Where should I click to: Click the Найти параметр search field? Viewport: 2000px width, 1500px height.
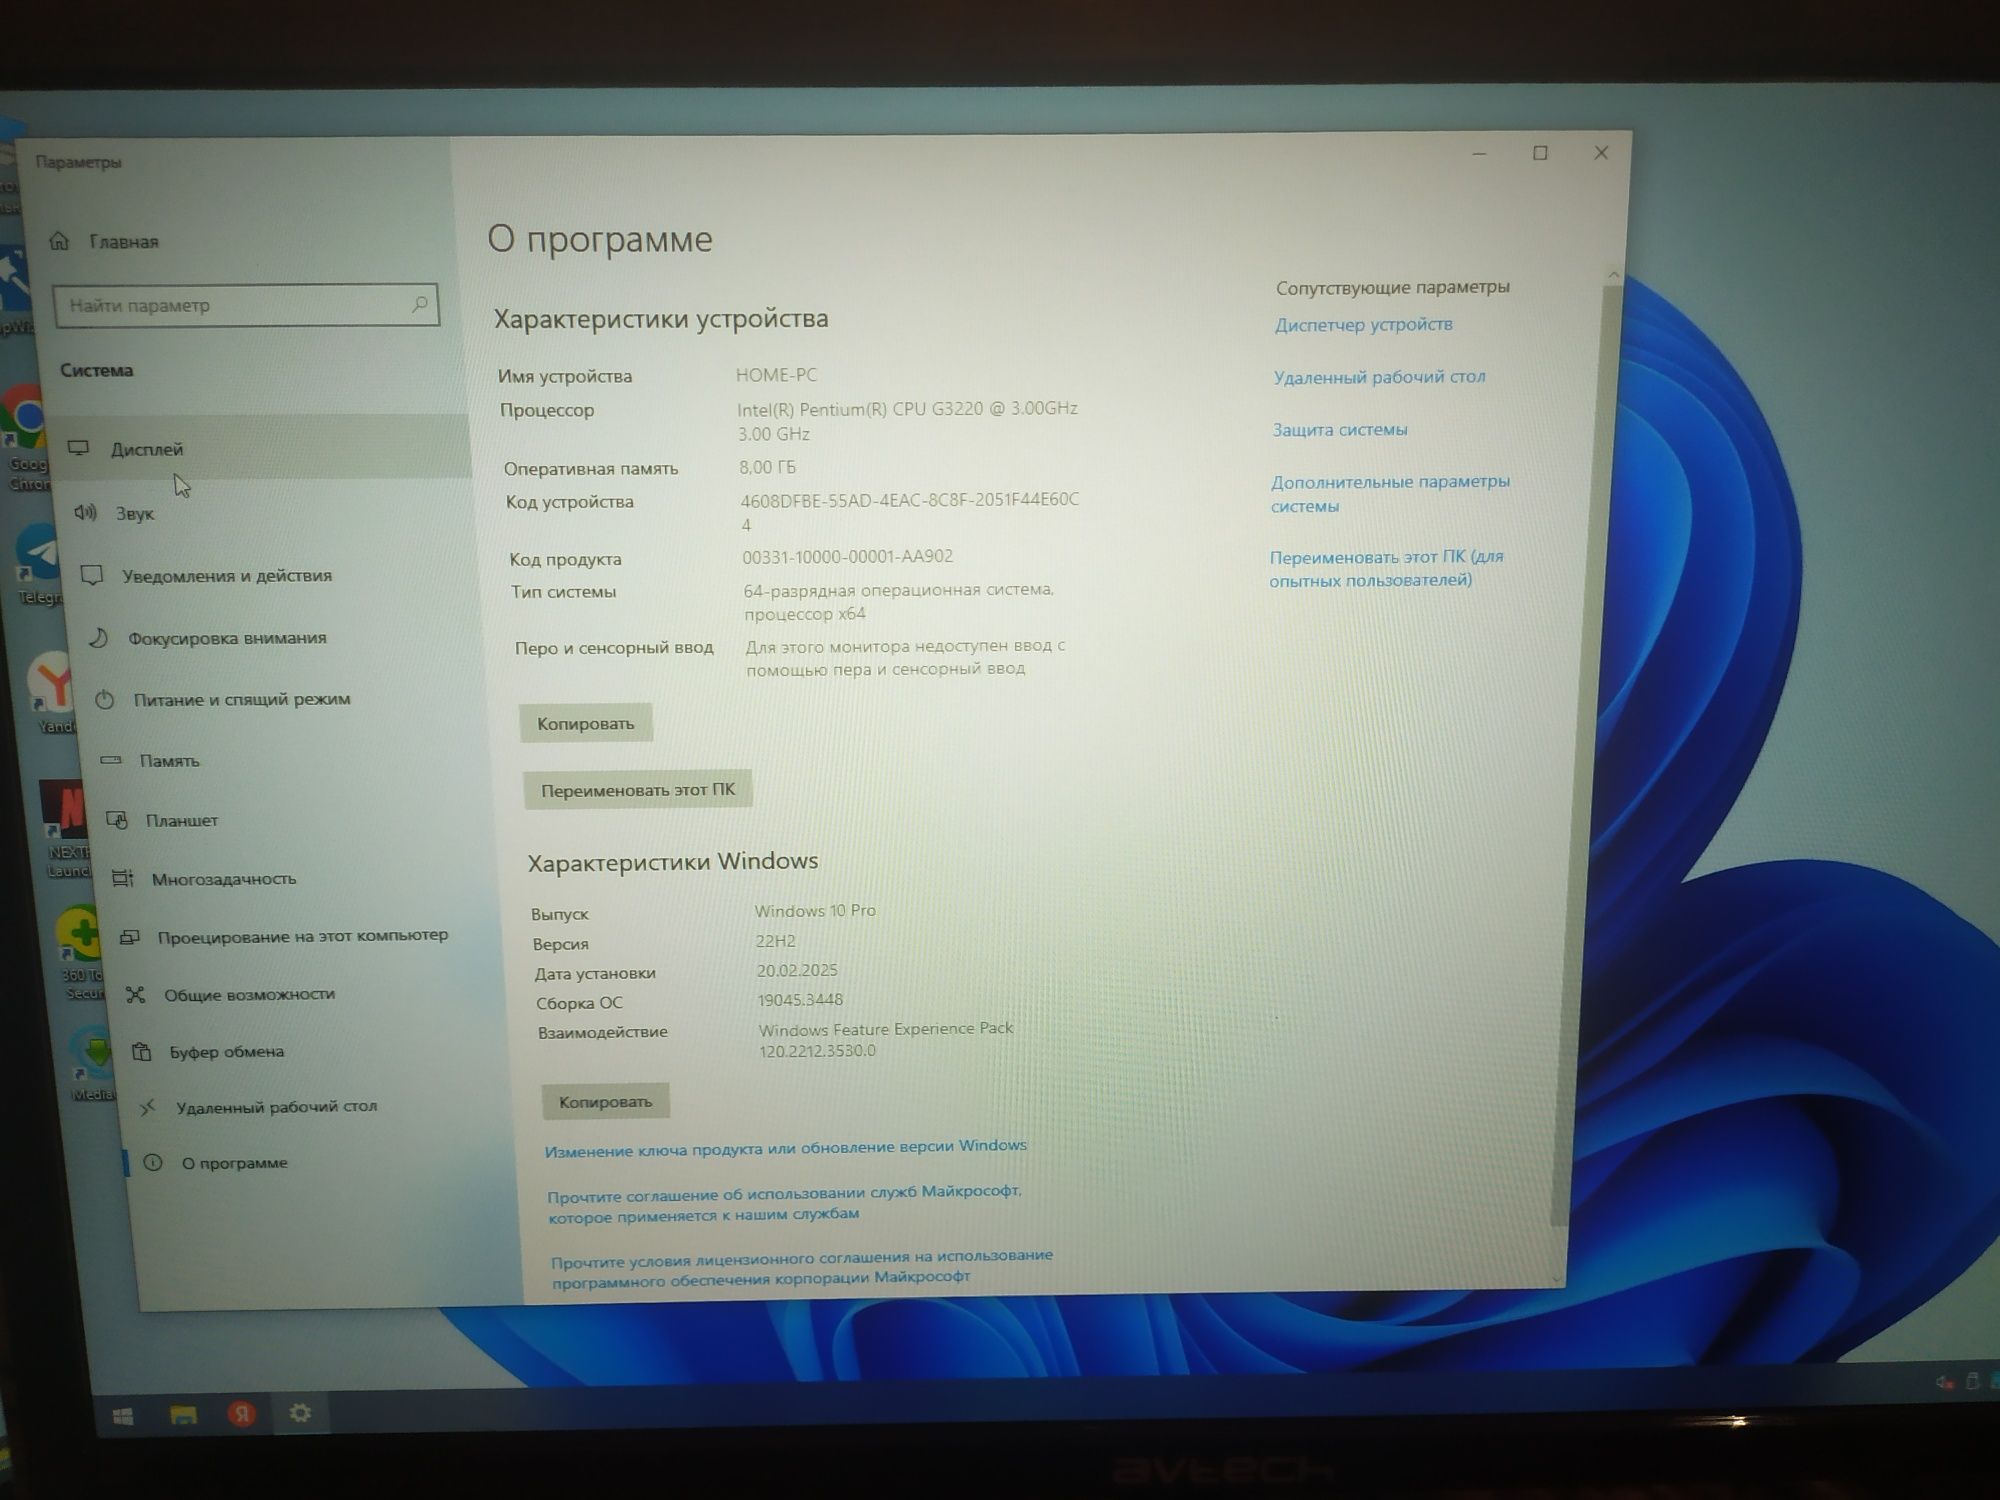click(245, 305)
